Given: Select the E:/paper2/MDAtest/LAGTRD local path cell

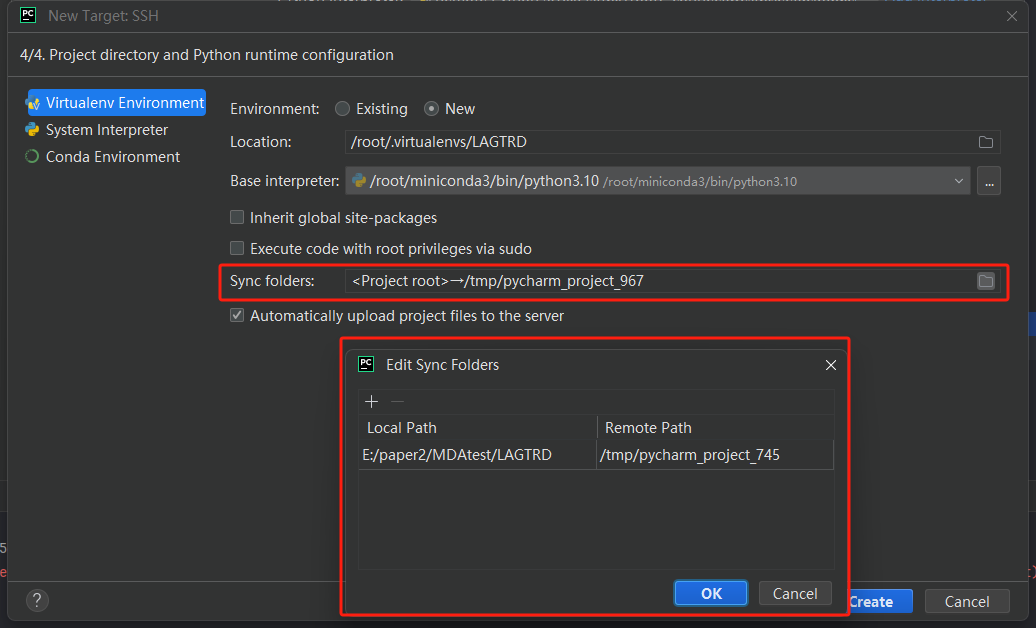Looking at the screenshot, I should tap(477, 455).
